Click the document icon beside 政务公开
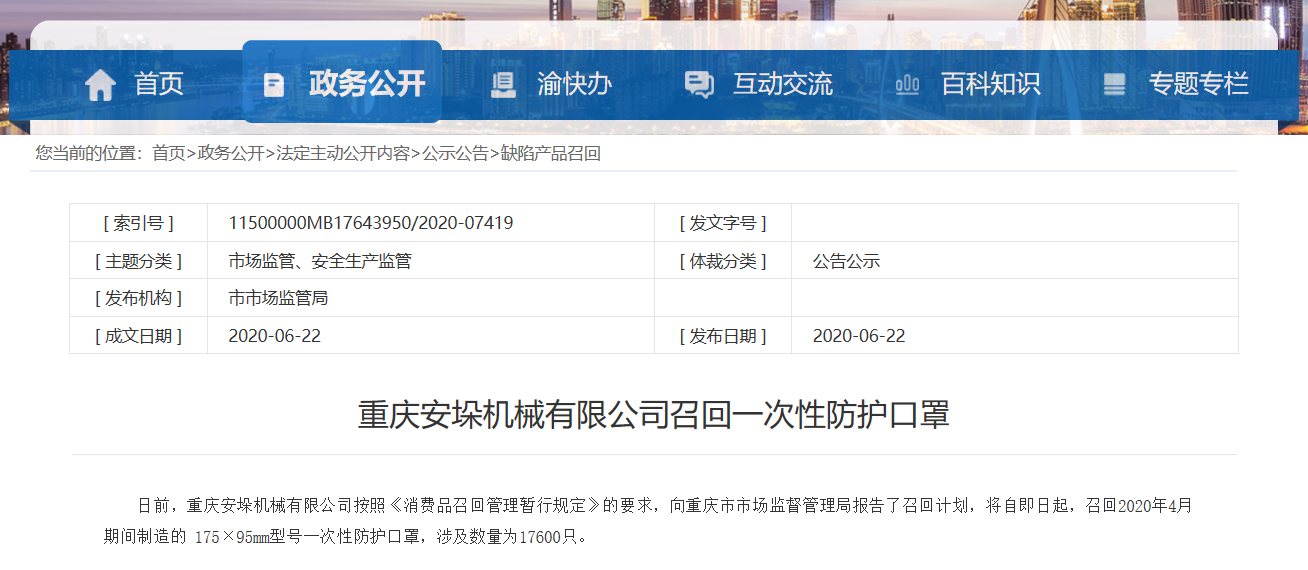Image resolution: width=1308 pixels, height=570 pixels. pyautogui.click(x=273, y=84)
